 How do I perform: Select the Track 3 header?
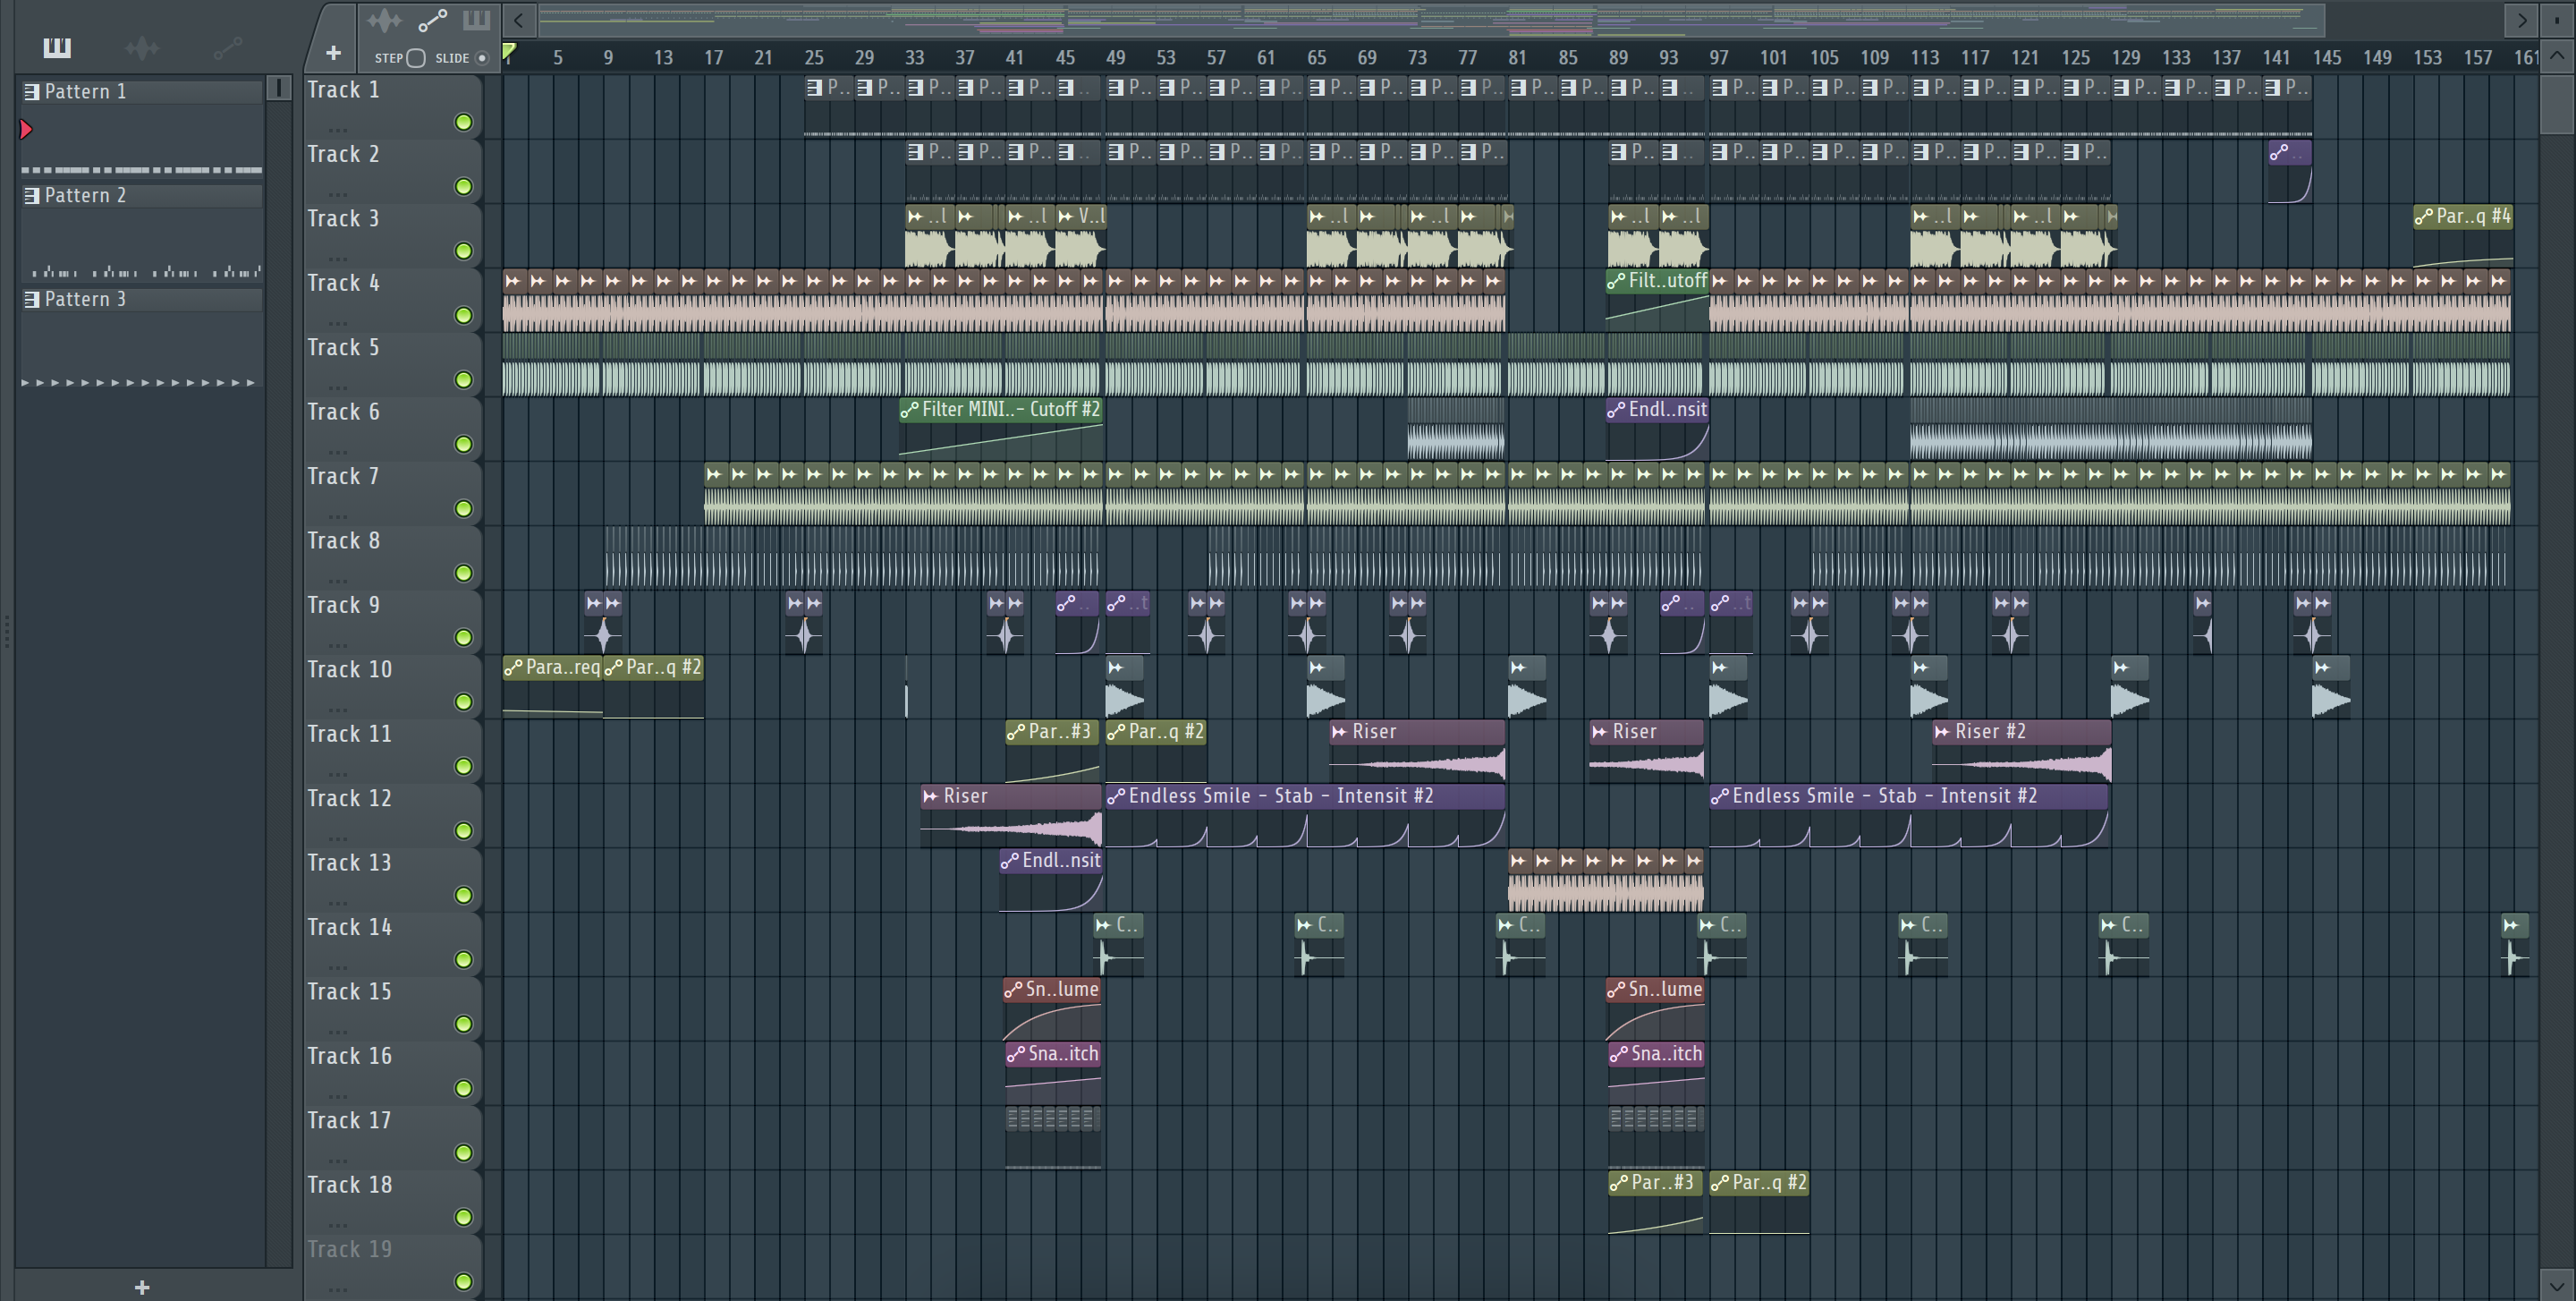(392, 235)
